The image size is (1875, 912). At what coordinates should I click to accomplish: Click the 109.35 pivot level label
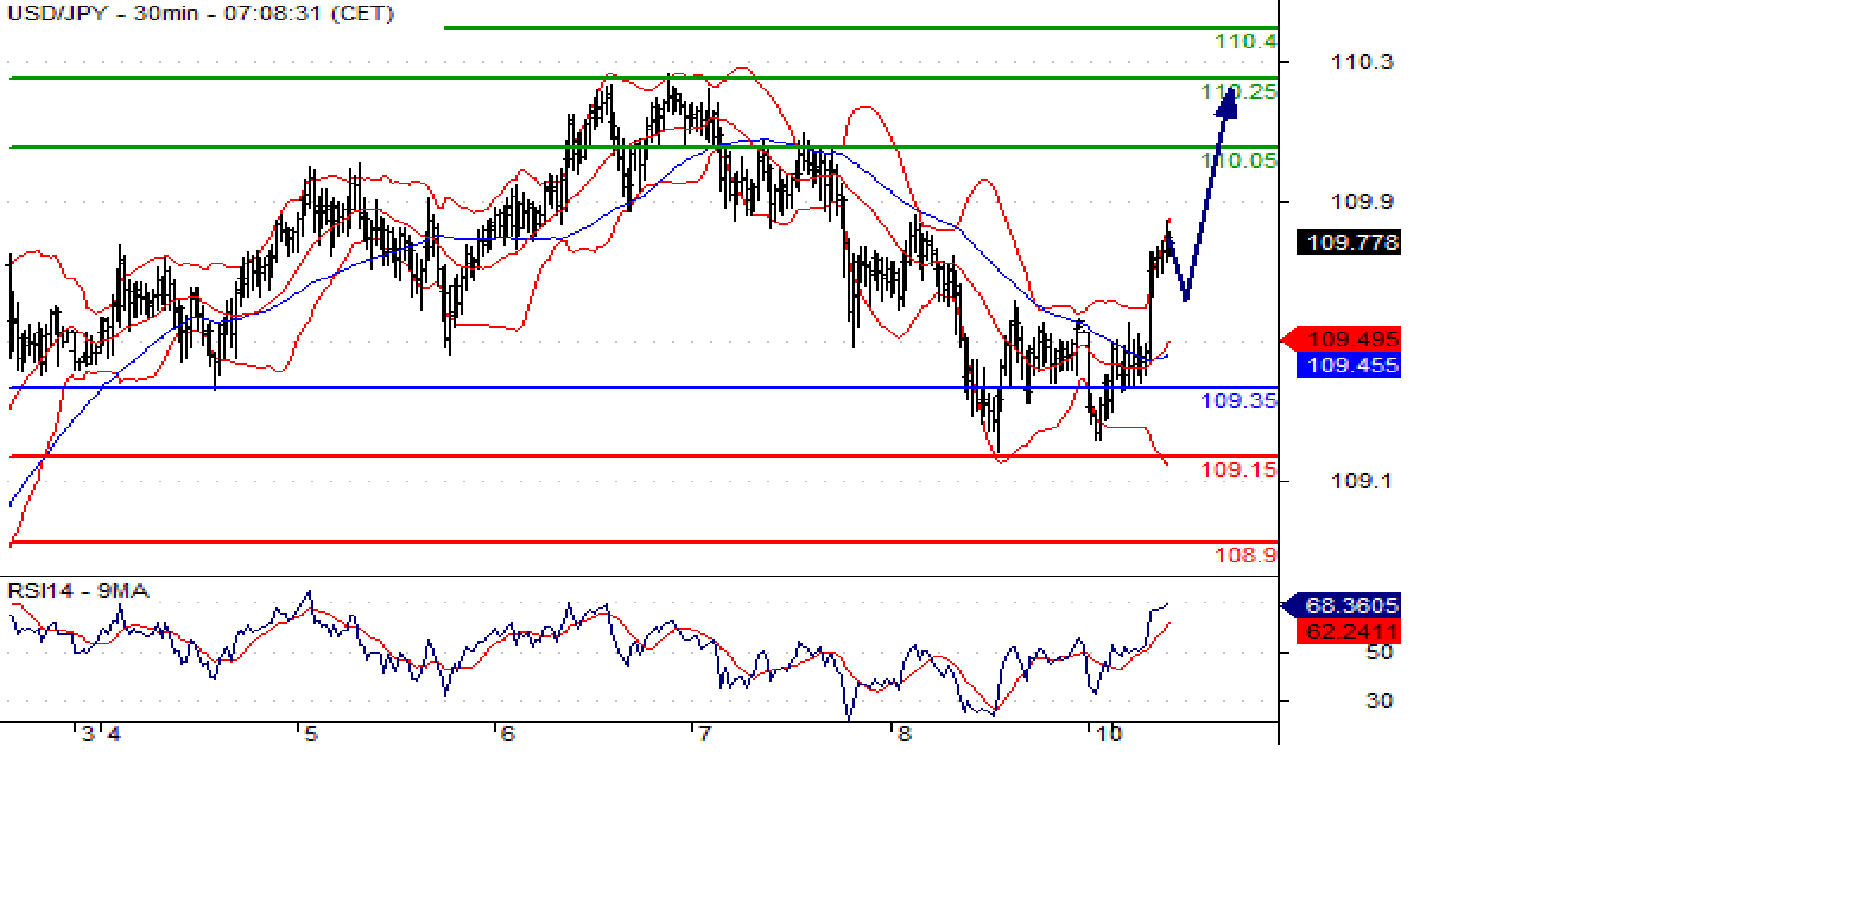click(1239, 401)
